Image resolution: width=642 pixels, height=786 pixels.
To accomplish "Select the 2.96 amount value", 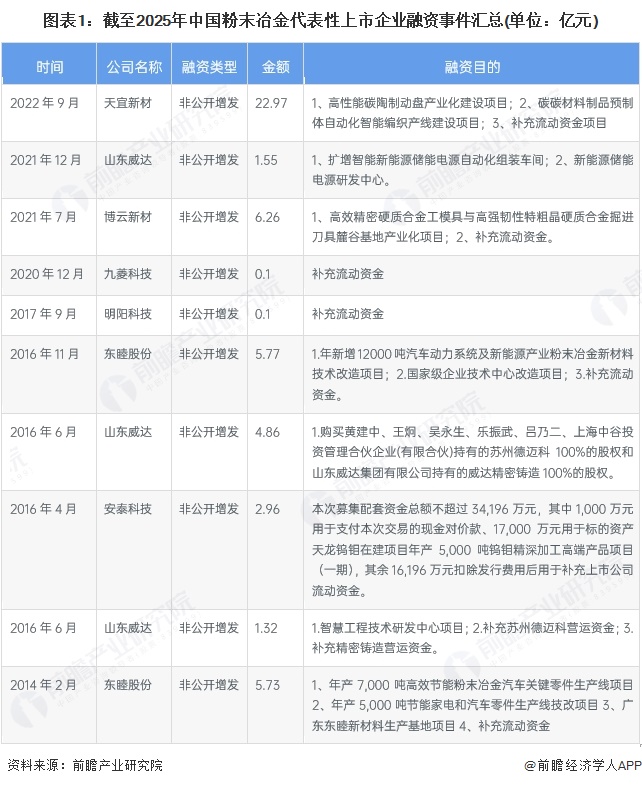I will click(x=266, y=507).
